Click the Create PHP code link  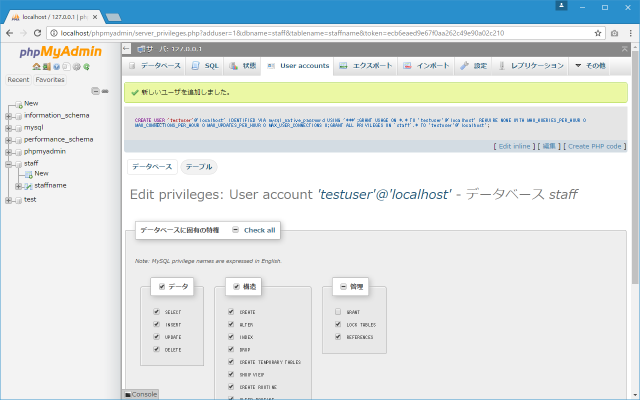pos(594,146)
